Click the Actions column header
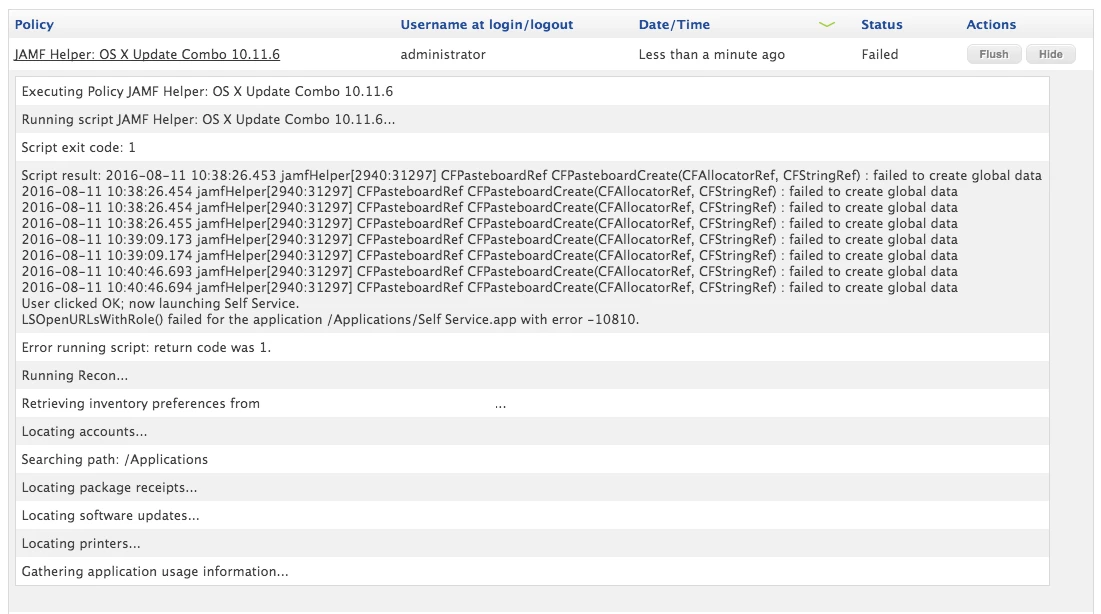The image size is (1101, 614). pos(991,25)
